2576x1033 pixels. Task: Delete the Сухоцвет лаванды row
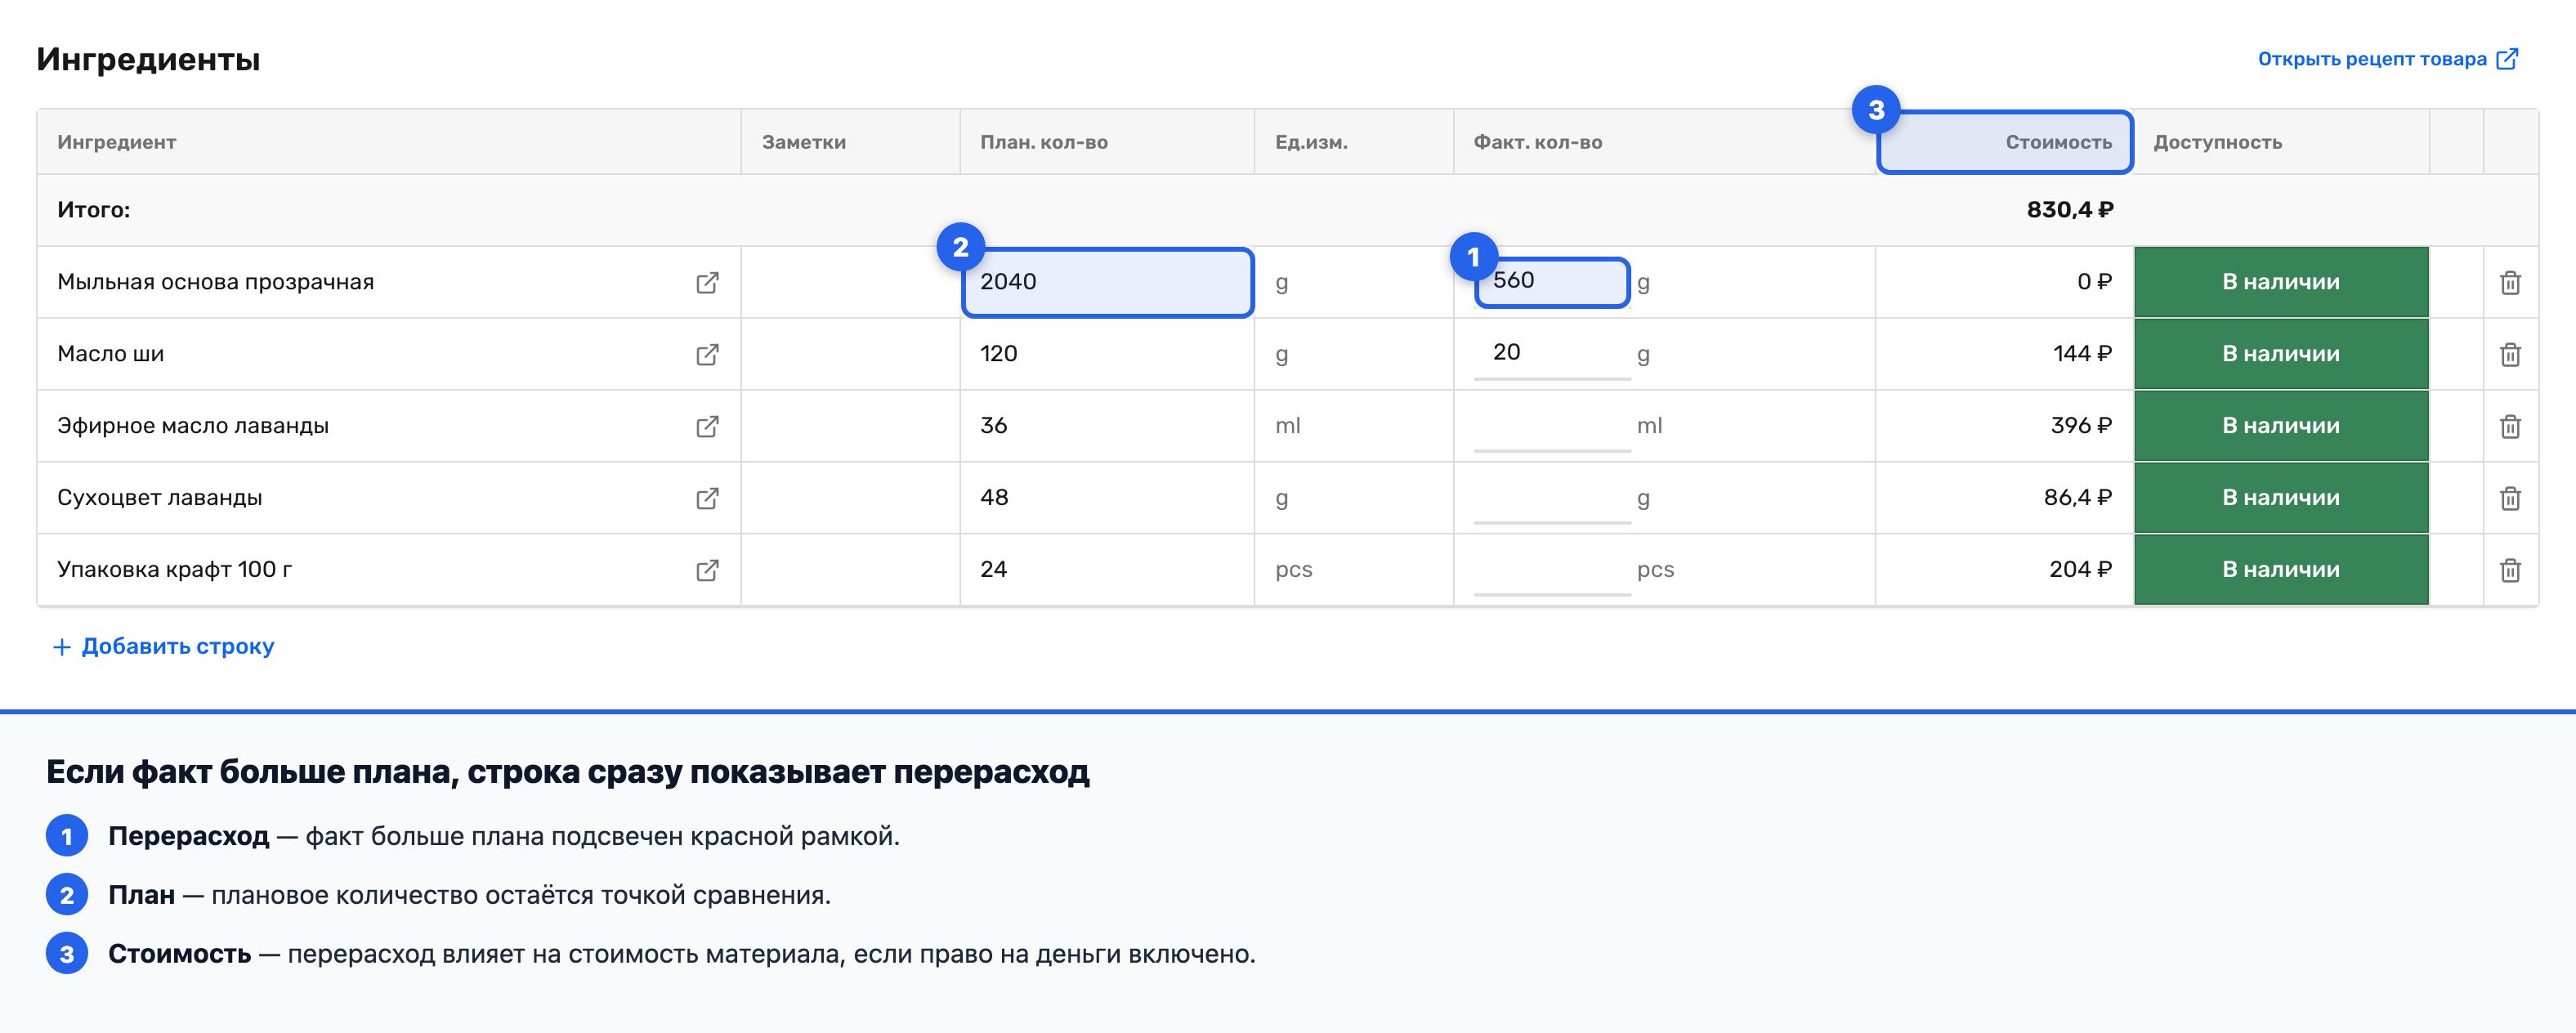pyautogui.click(x=2510, y=499)
